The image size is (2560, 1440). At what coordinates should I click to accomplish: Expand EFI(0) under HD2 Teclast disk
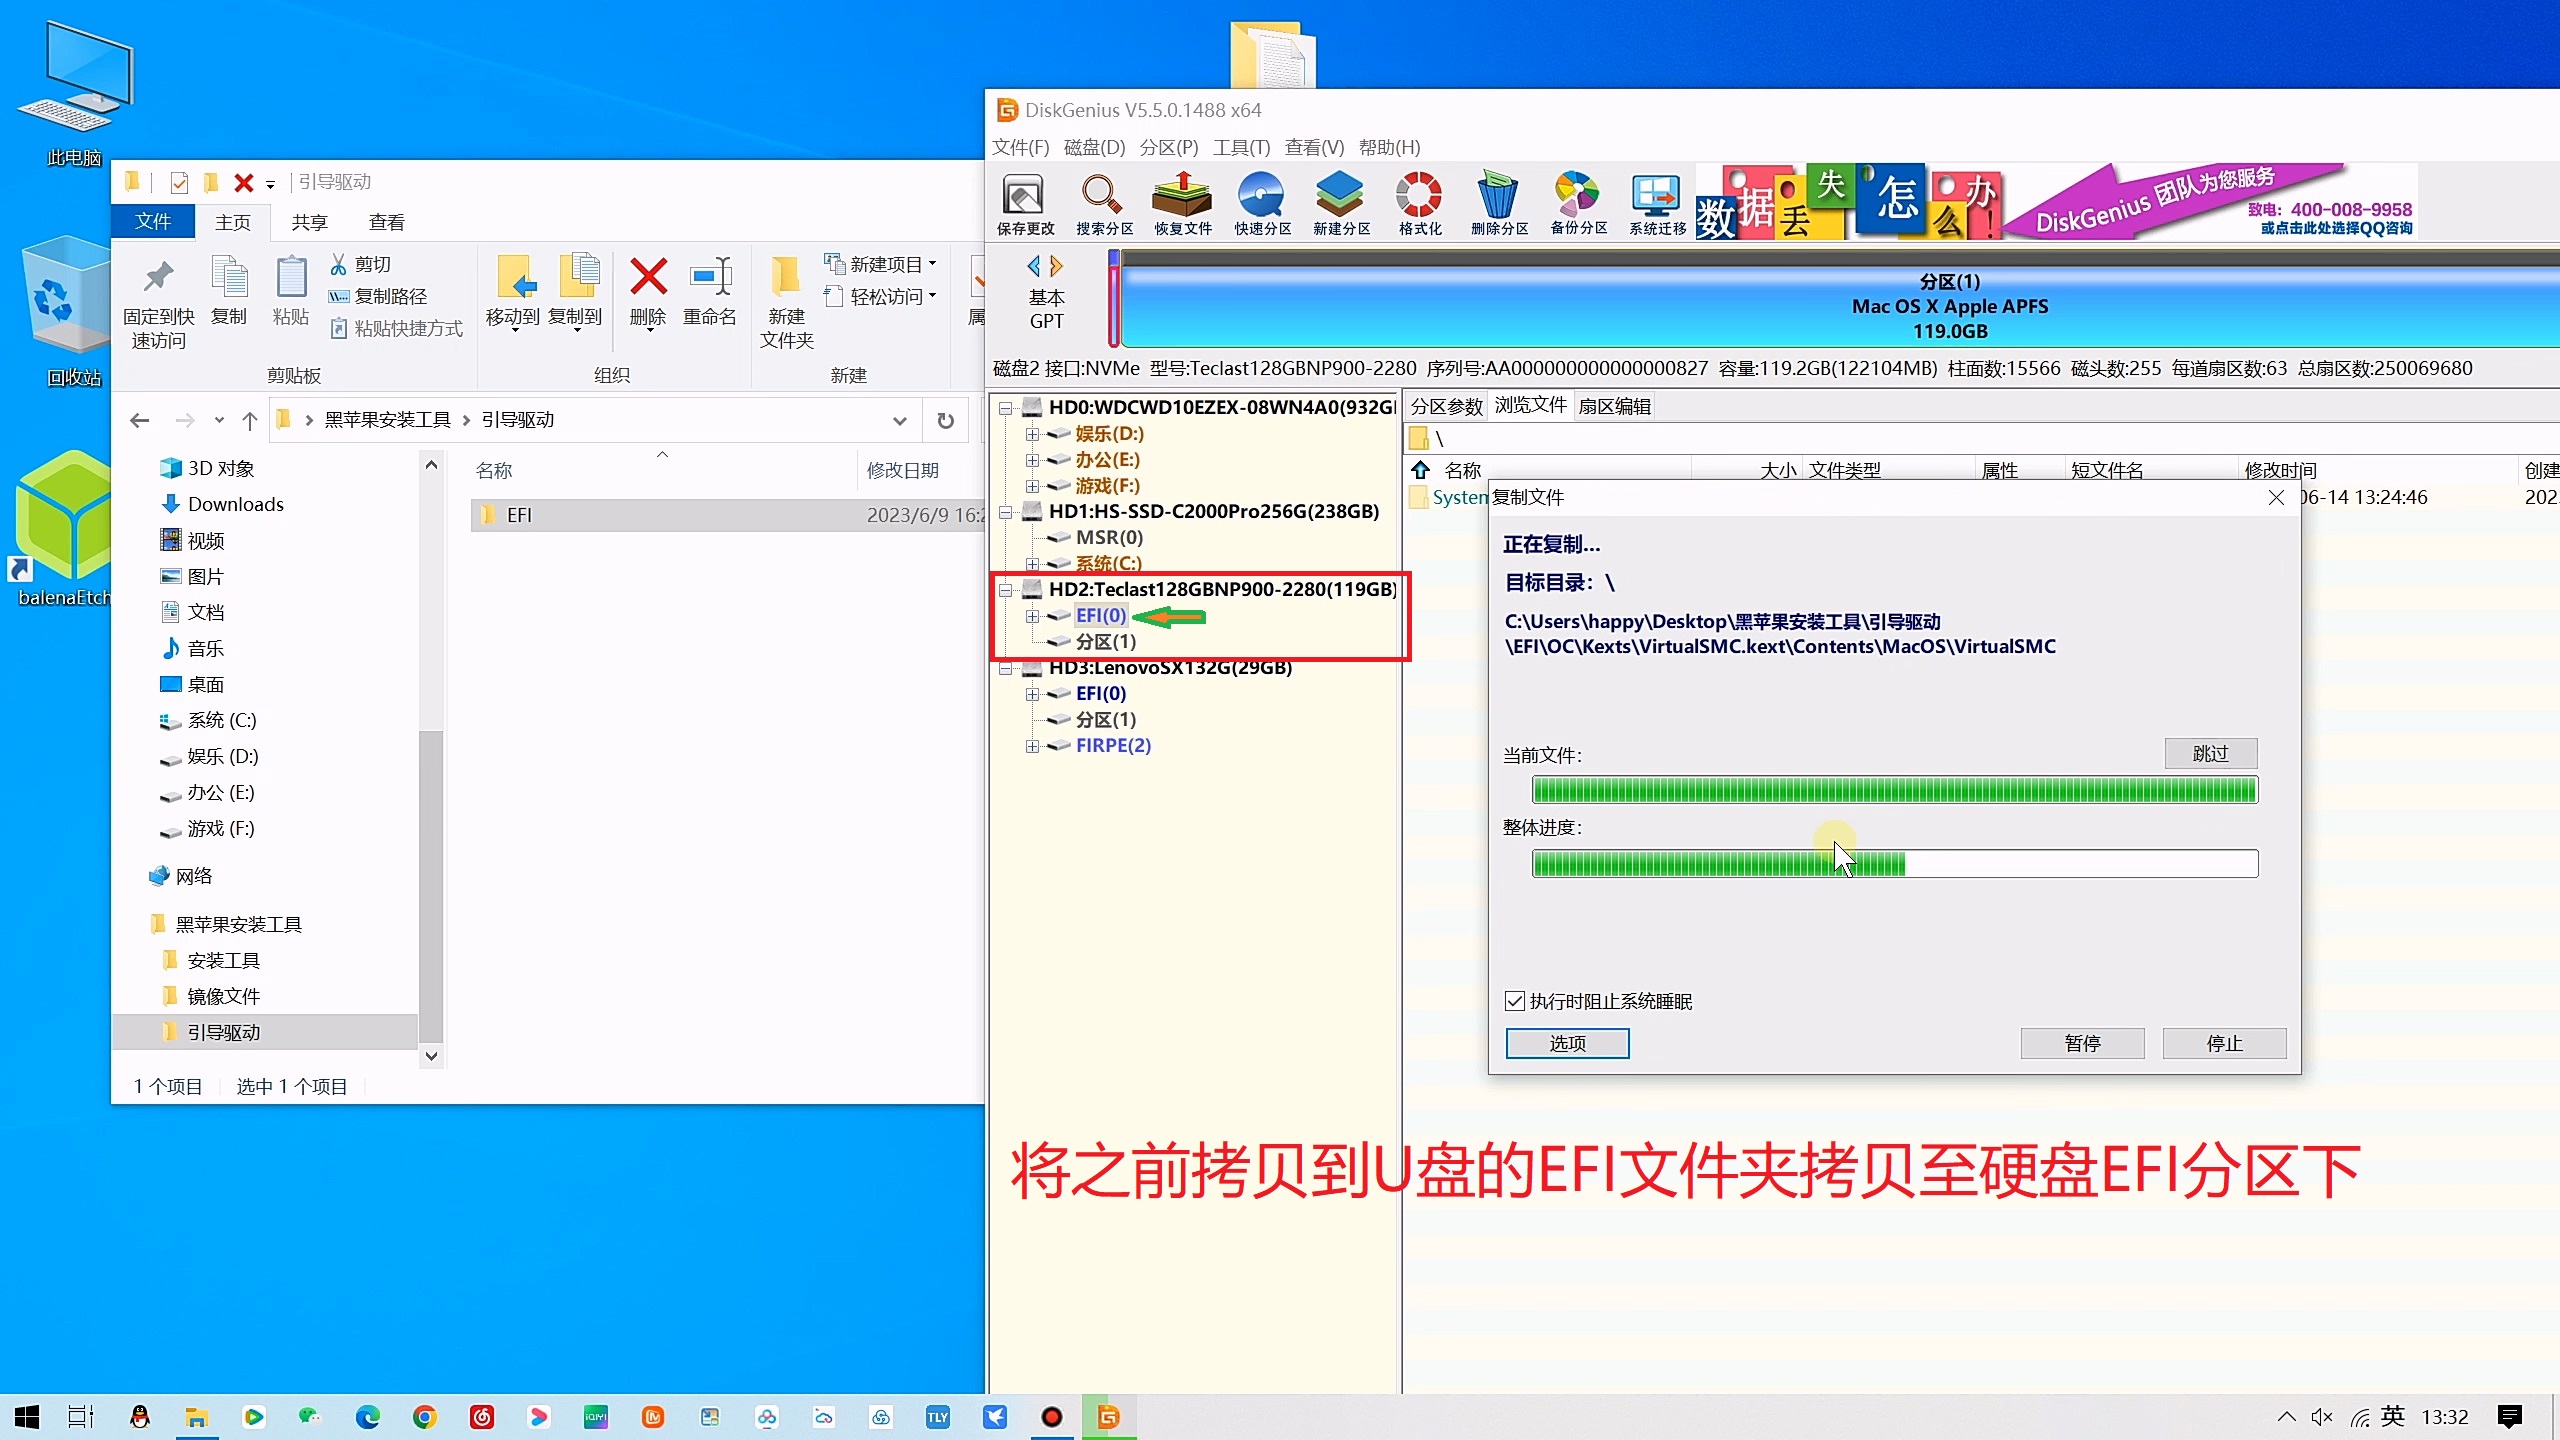click(x=1032, y=616)
